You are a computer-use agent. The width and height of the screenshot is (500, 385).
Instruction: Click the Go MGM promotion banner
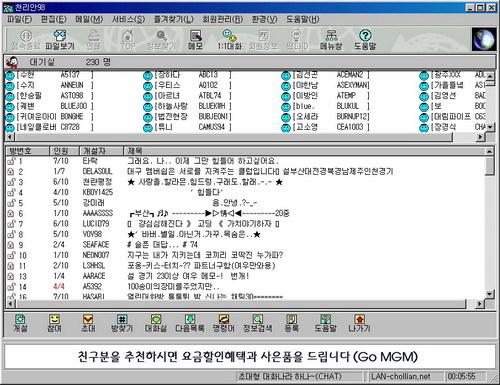pos(249,357)
